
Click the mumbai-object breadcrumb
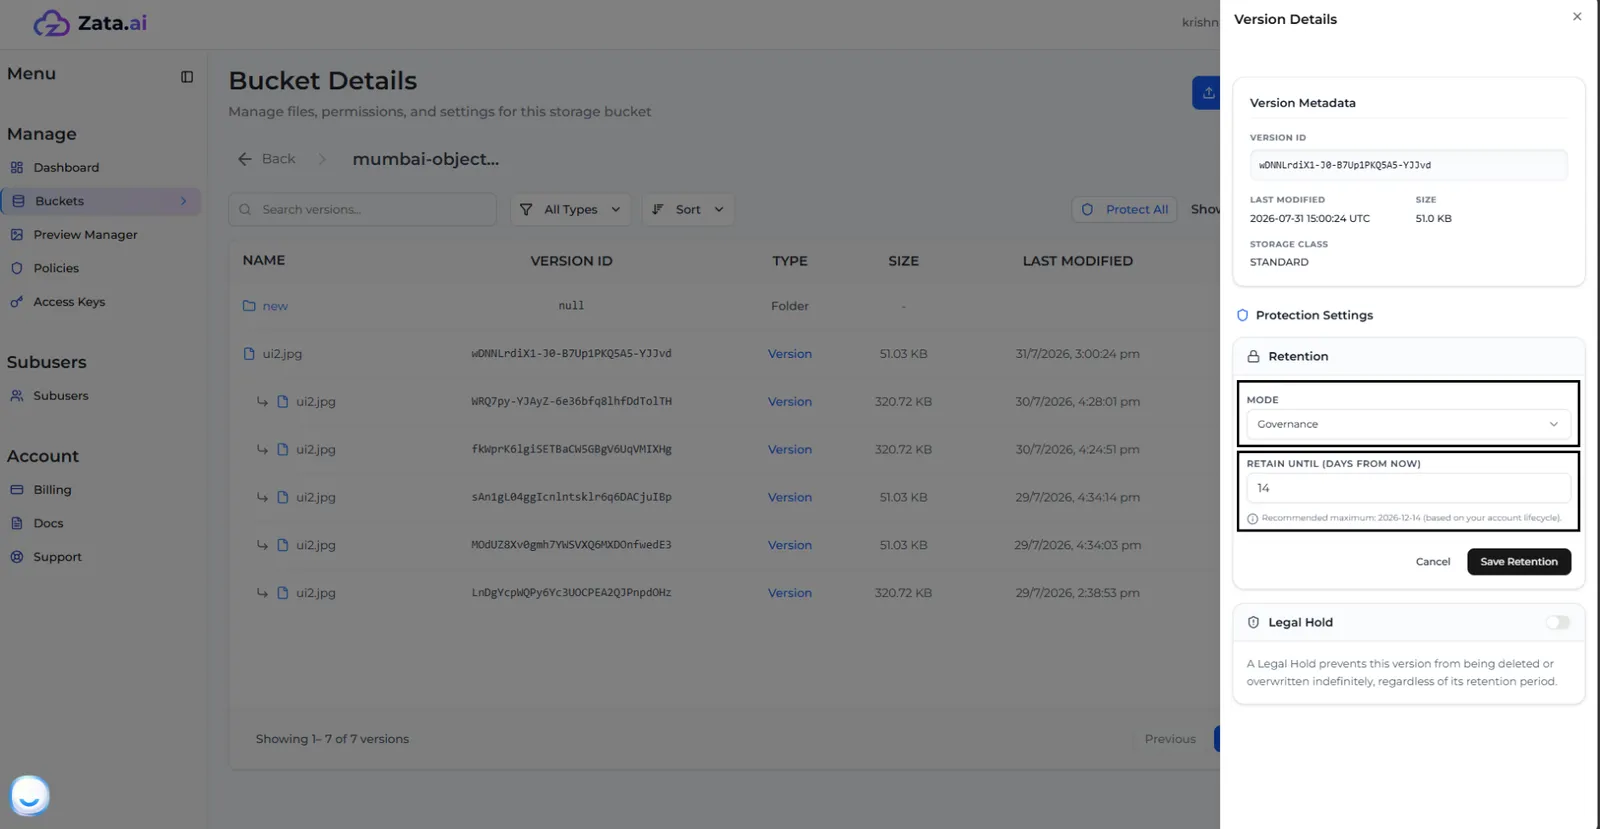pos(425,159)
